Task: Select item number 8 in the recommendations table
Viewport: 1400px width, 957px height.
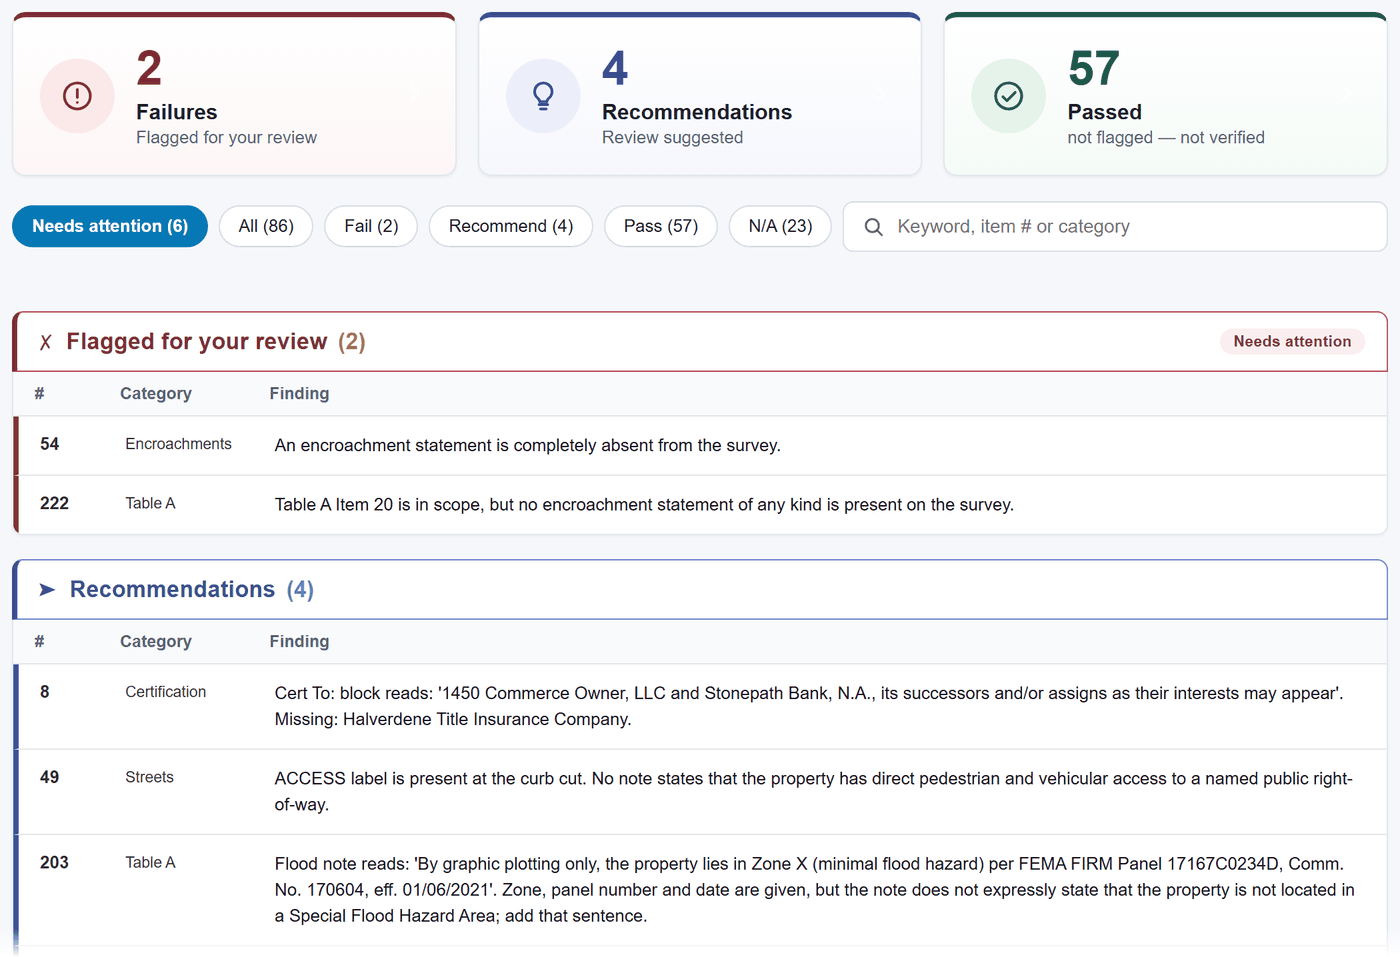Action: tap(45, 692)
